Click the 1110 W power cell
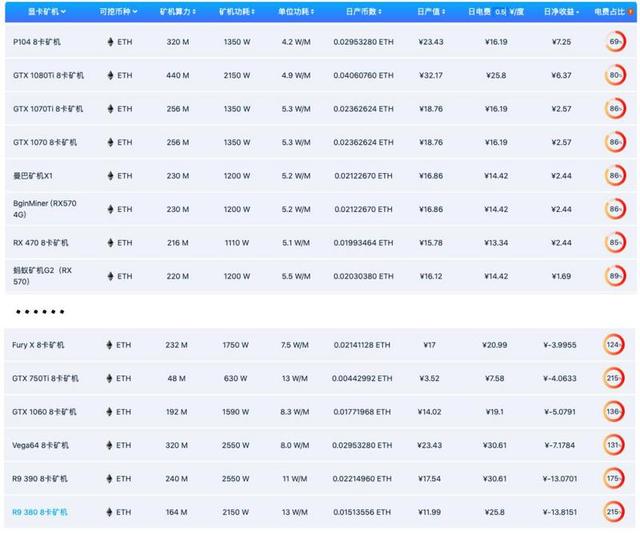 (237, 243)
